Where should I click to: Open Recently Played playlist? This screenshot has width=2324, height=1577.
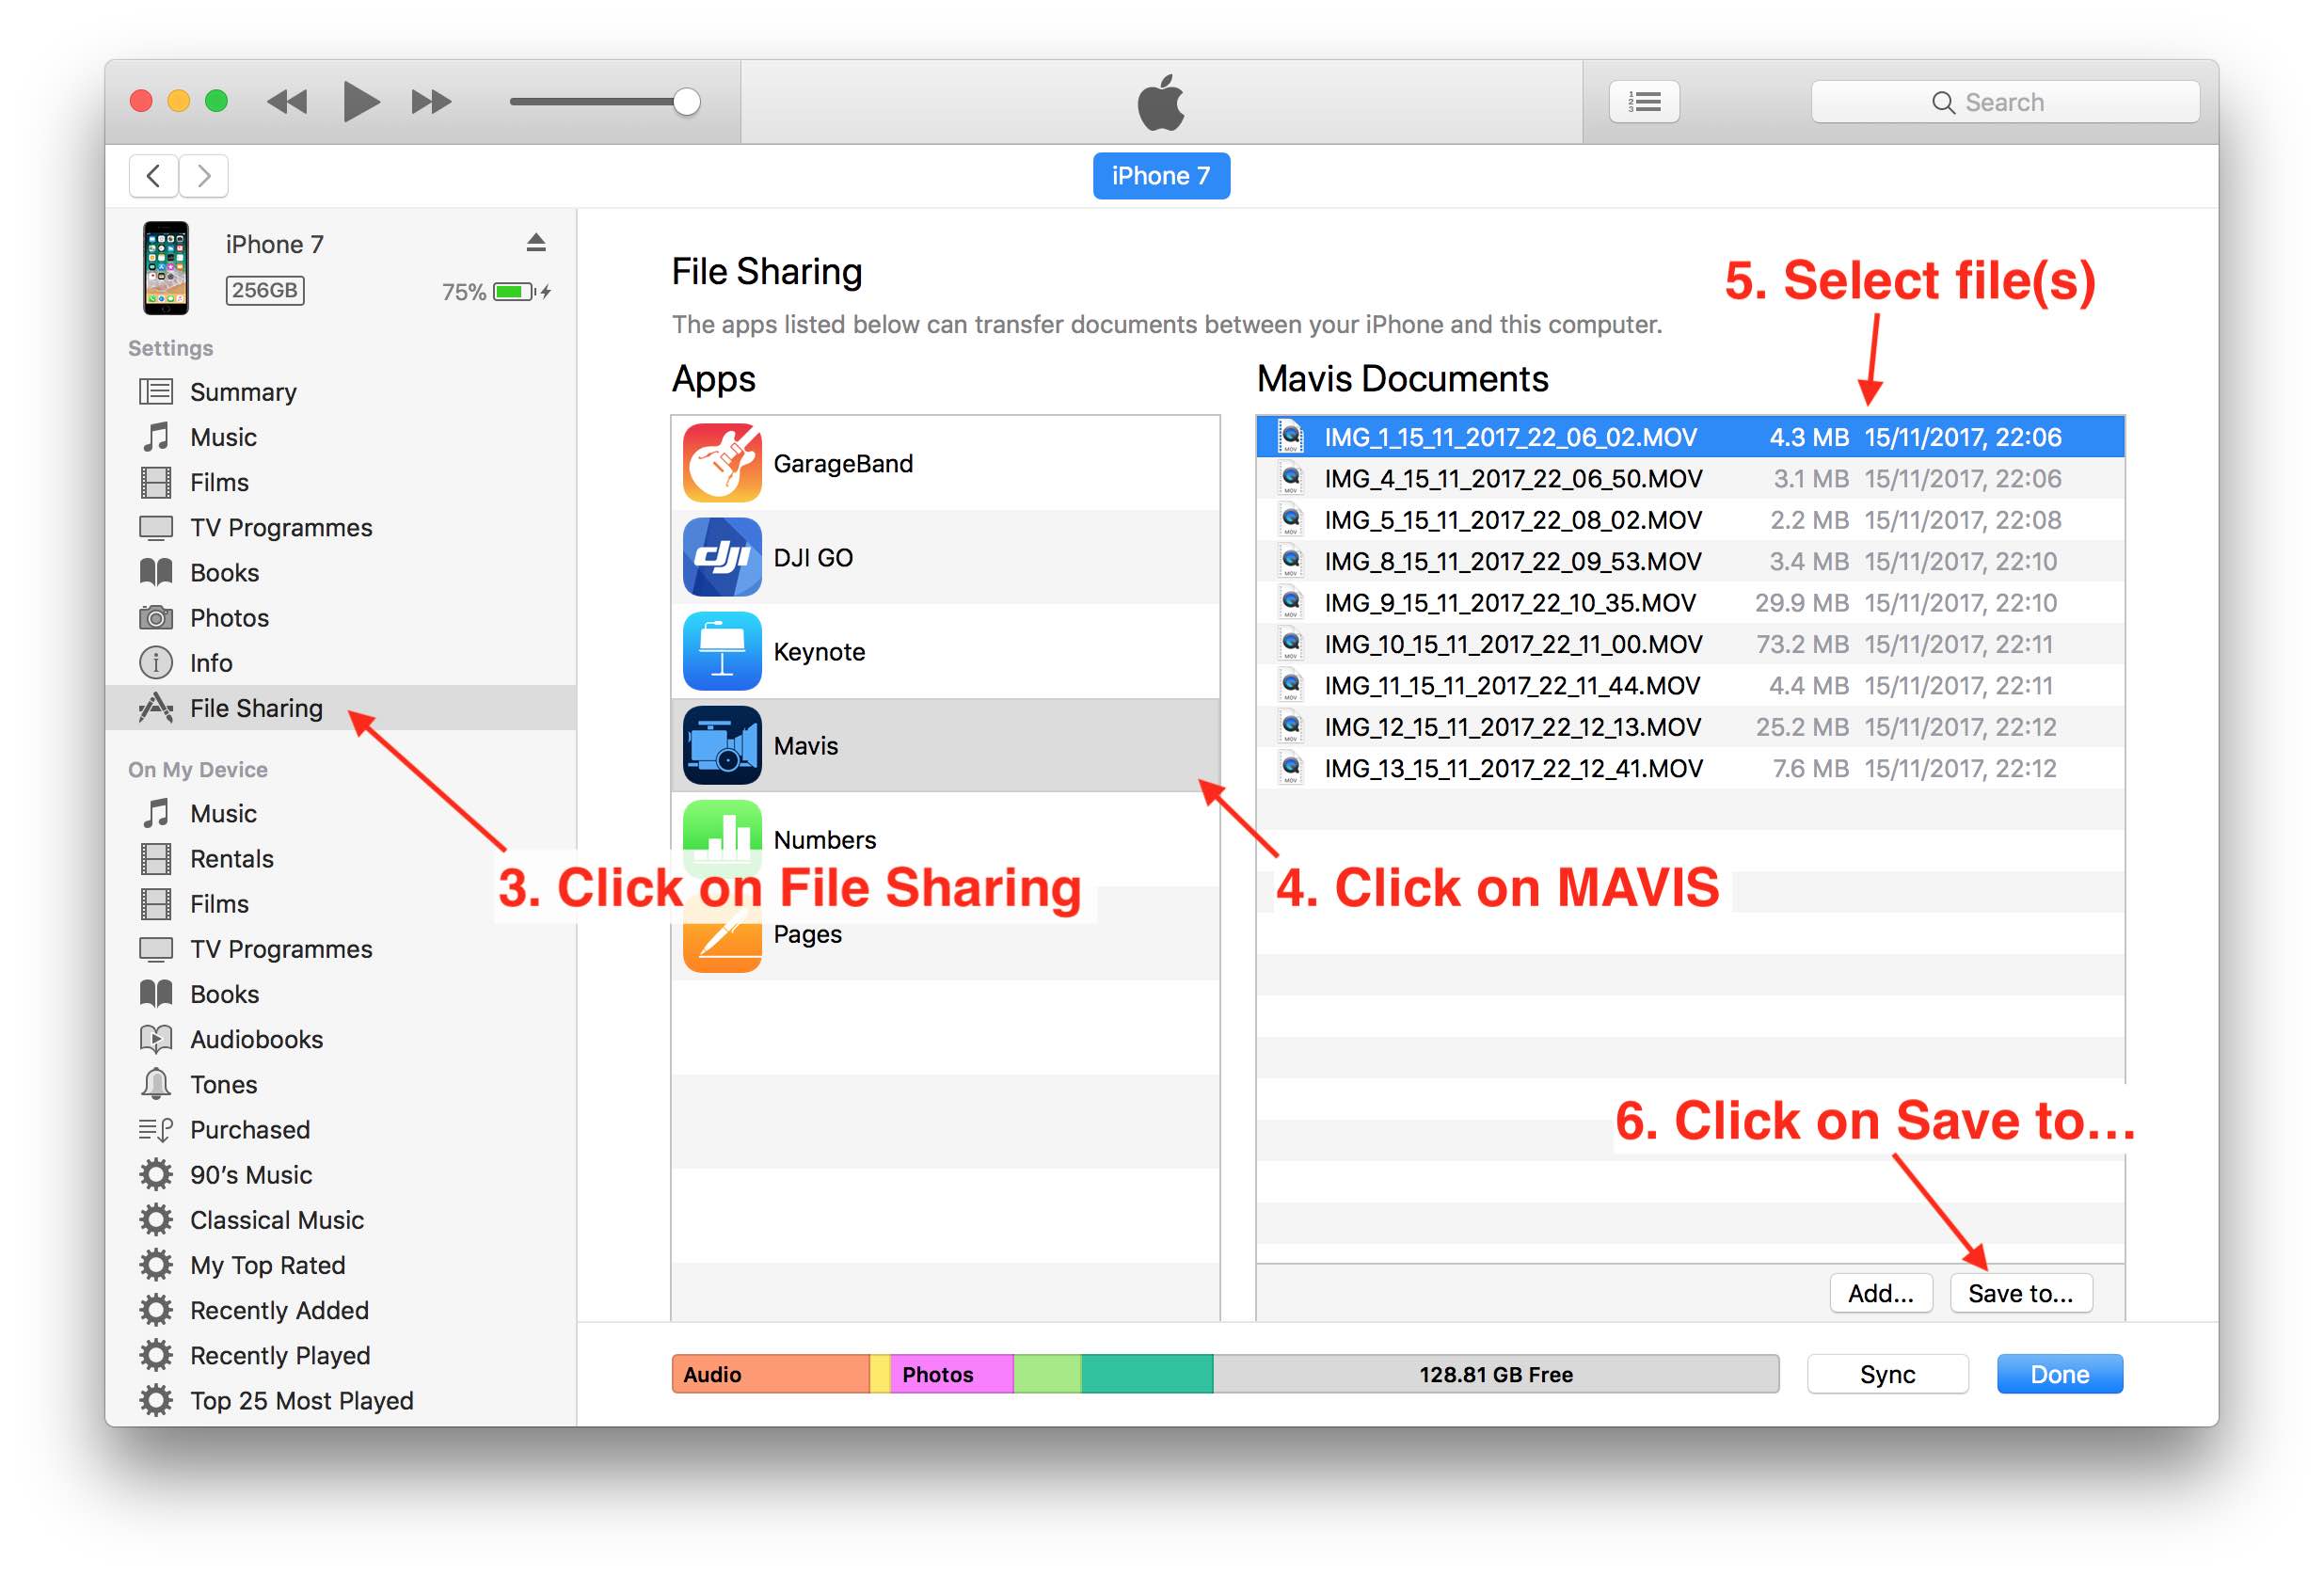point(340,1355)
